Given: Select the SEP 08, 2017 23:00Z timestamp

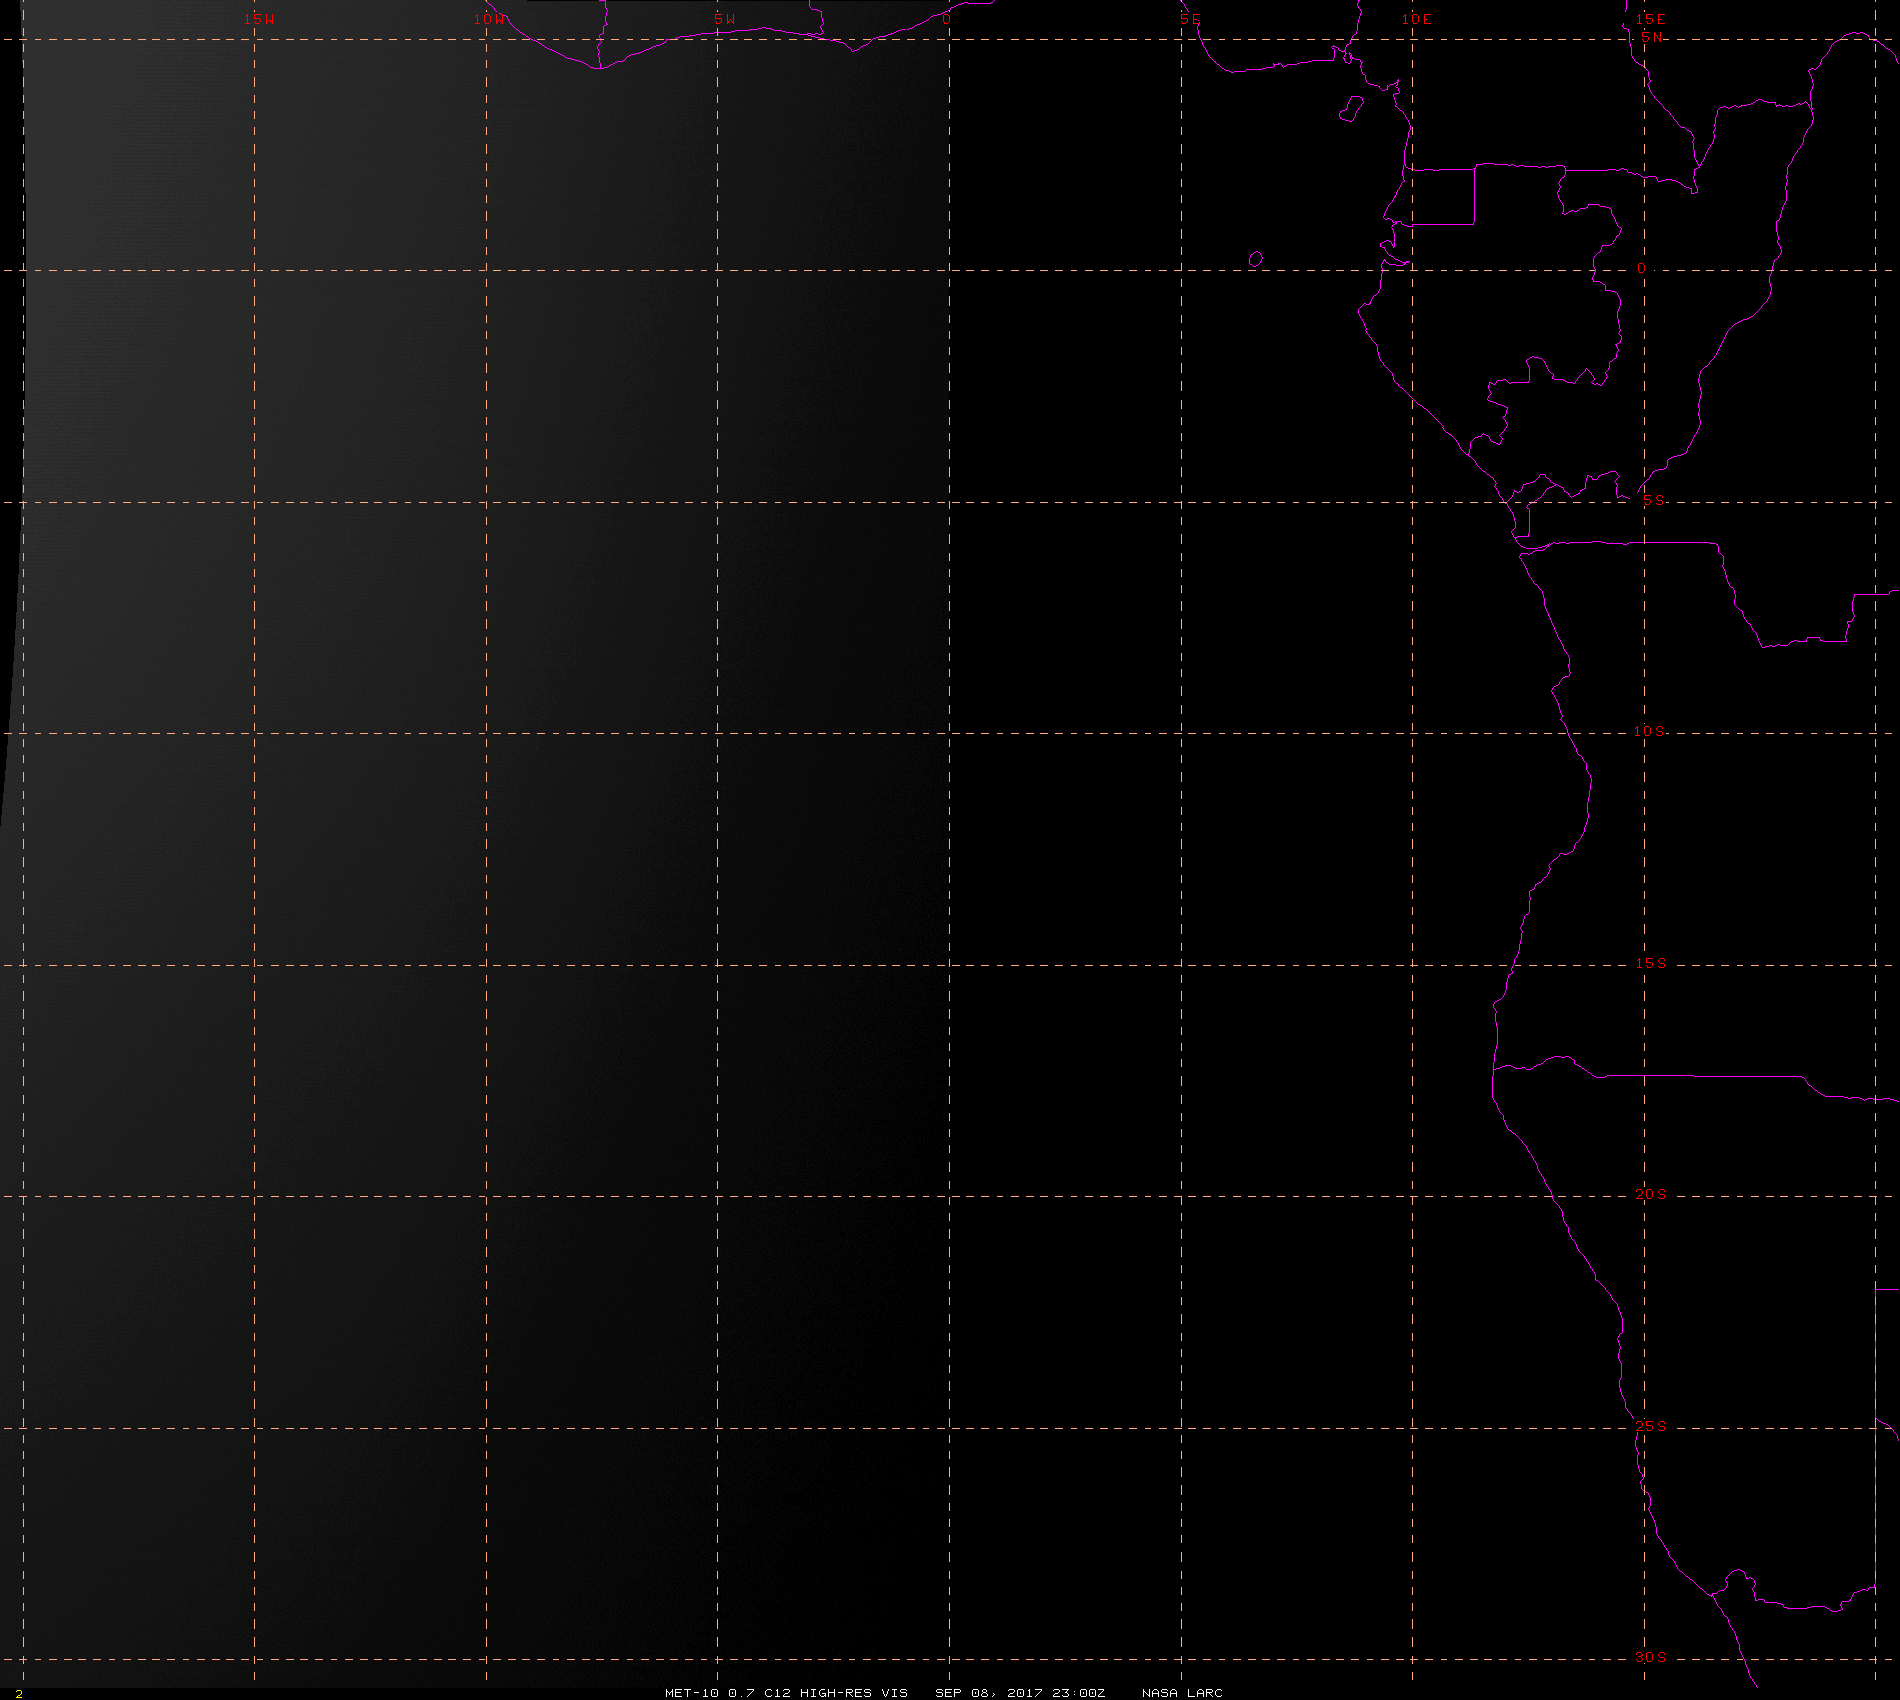Looking at the screenshot, I should (x=1020, y=1693).
